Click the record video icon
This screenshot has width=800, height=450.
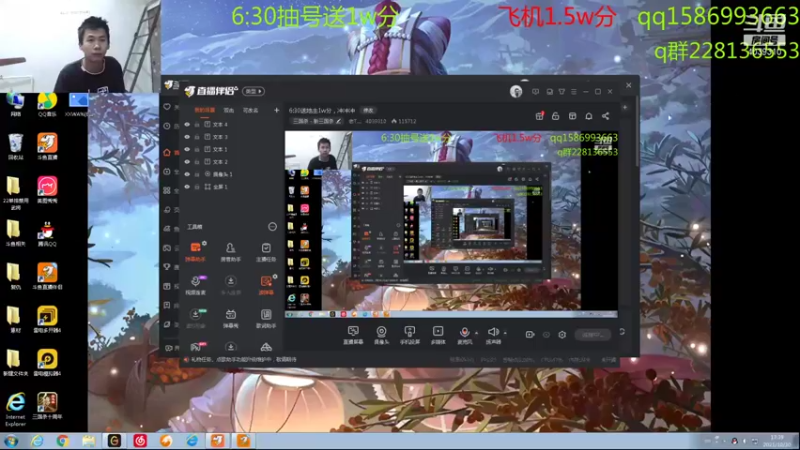[530, 335]
